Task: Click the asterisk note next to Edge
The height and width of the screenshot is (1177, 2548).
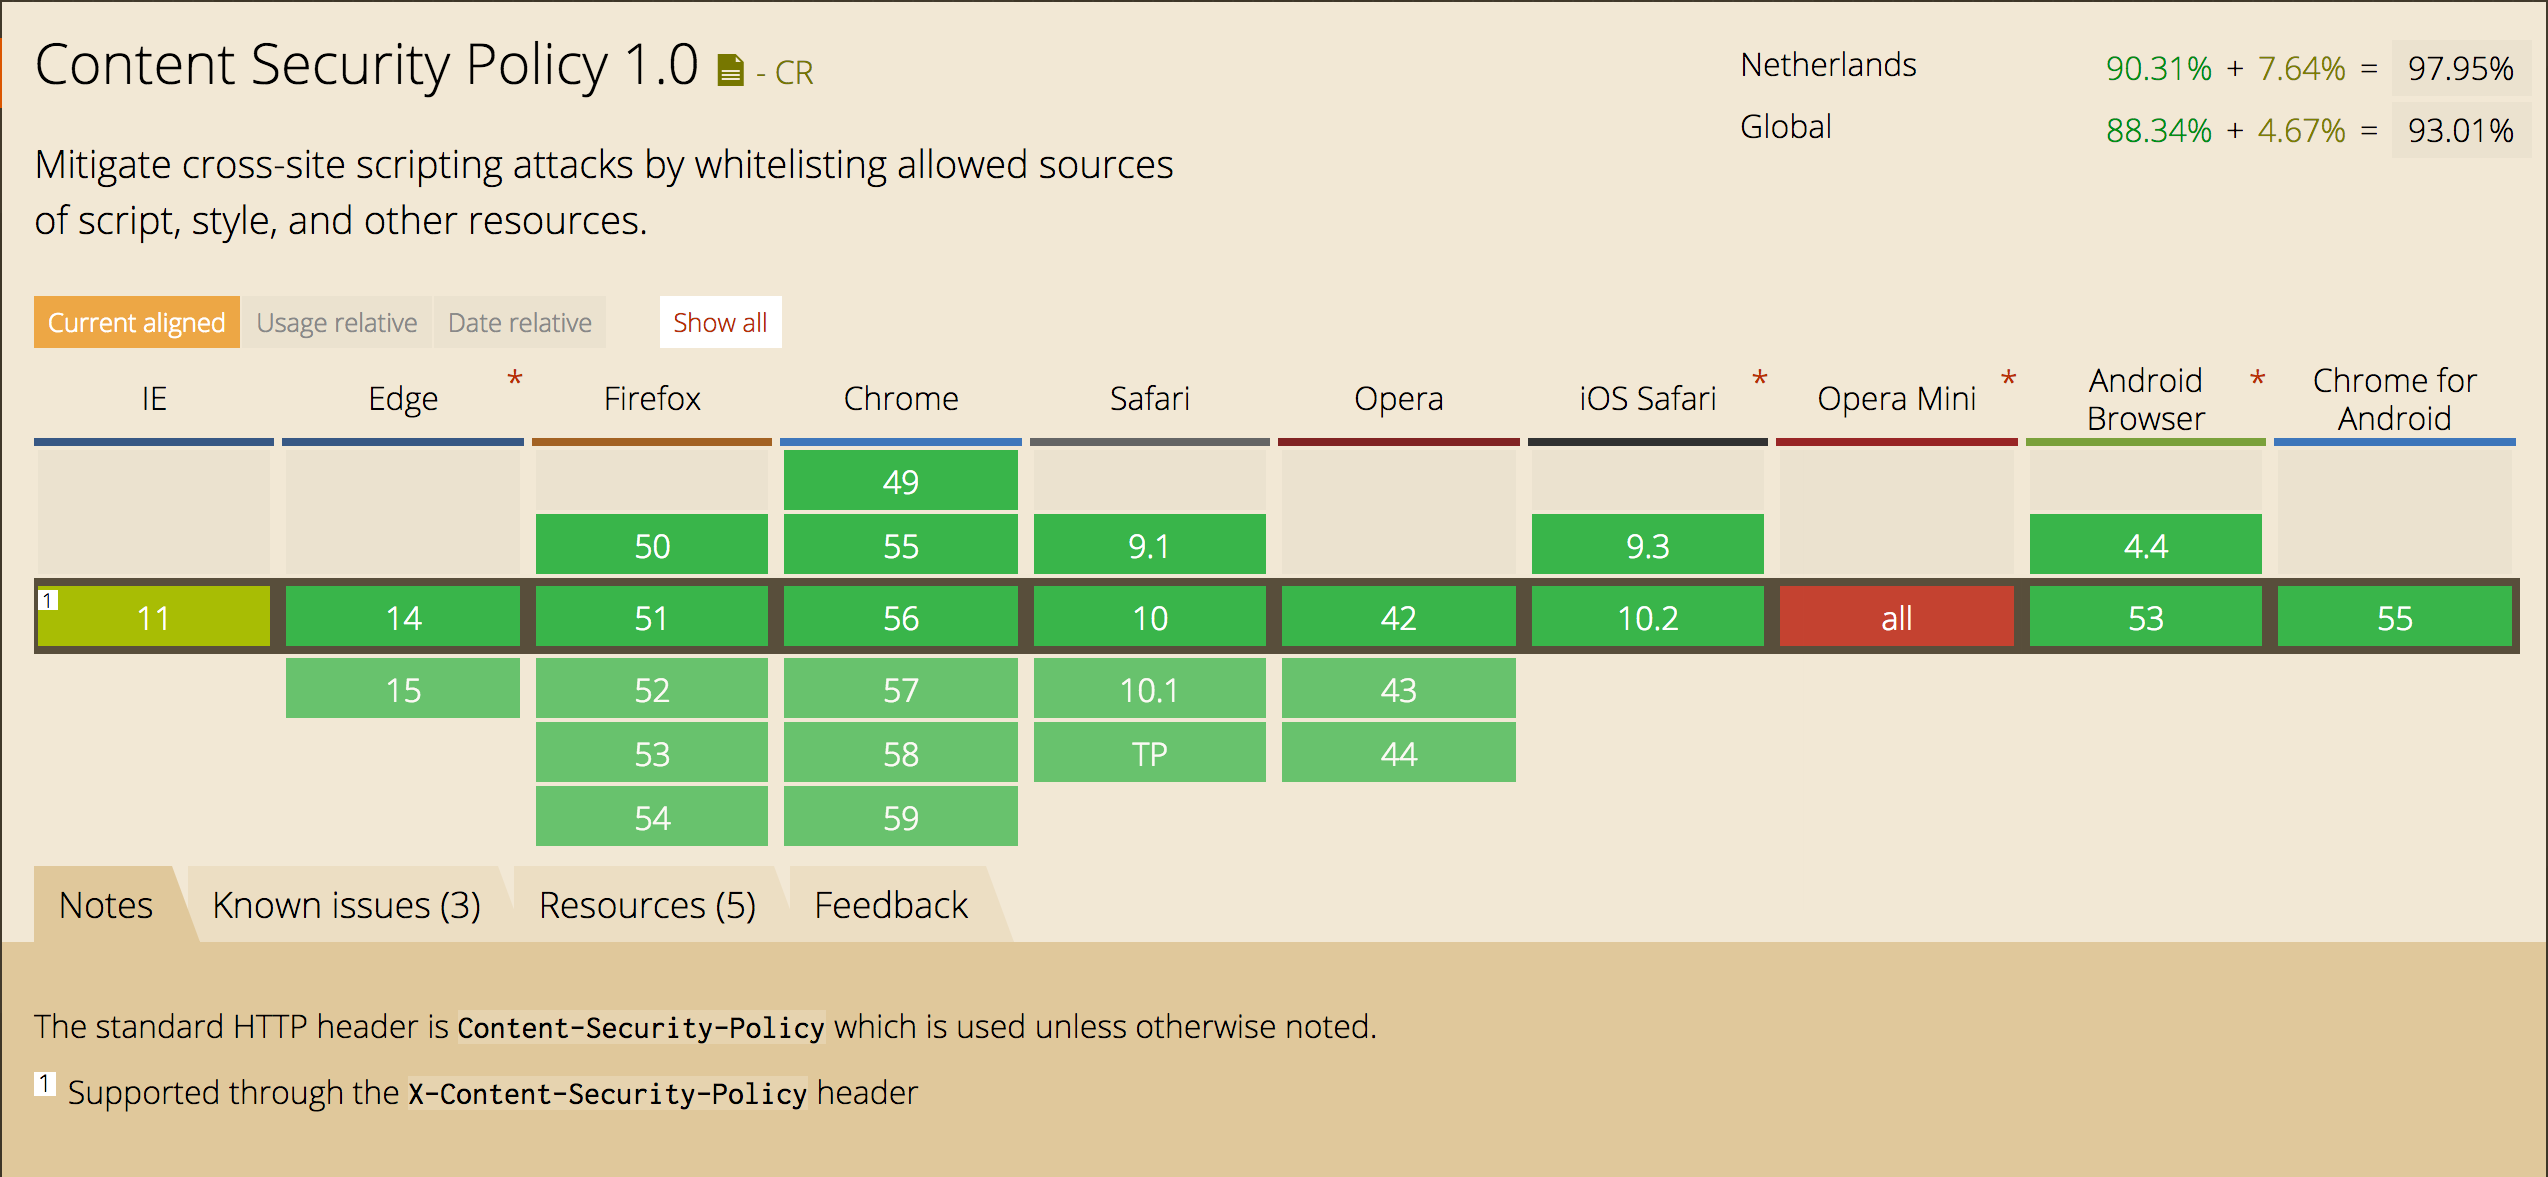Action: [515, 380]
